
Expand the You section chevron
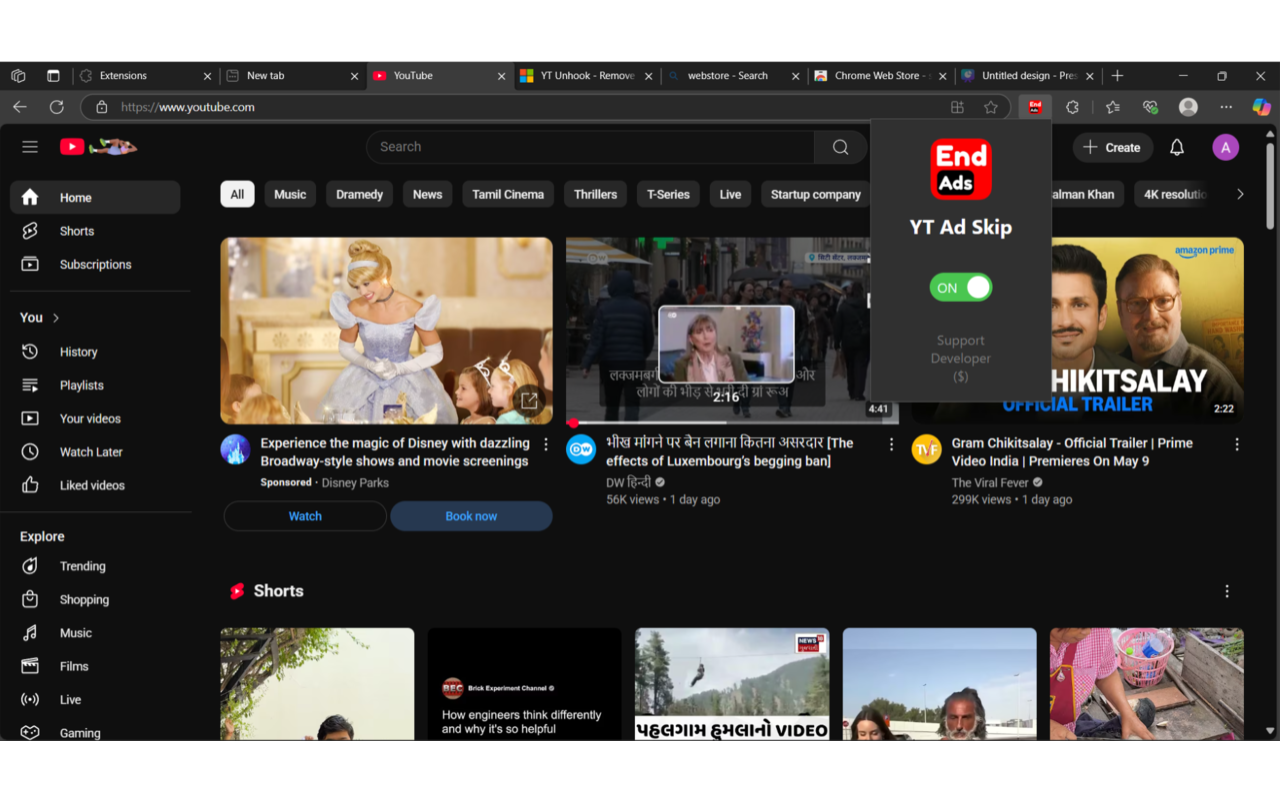click(x=56, y=318)
